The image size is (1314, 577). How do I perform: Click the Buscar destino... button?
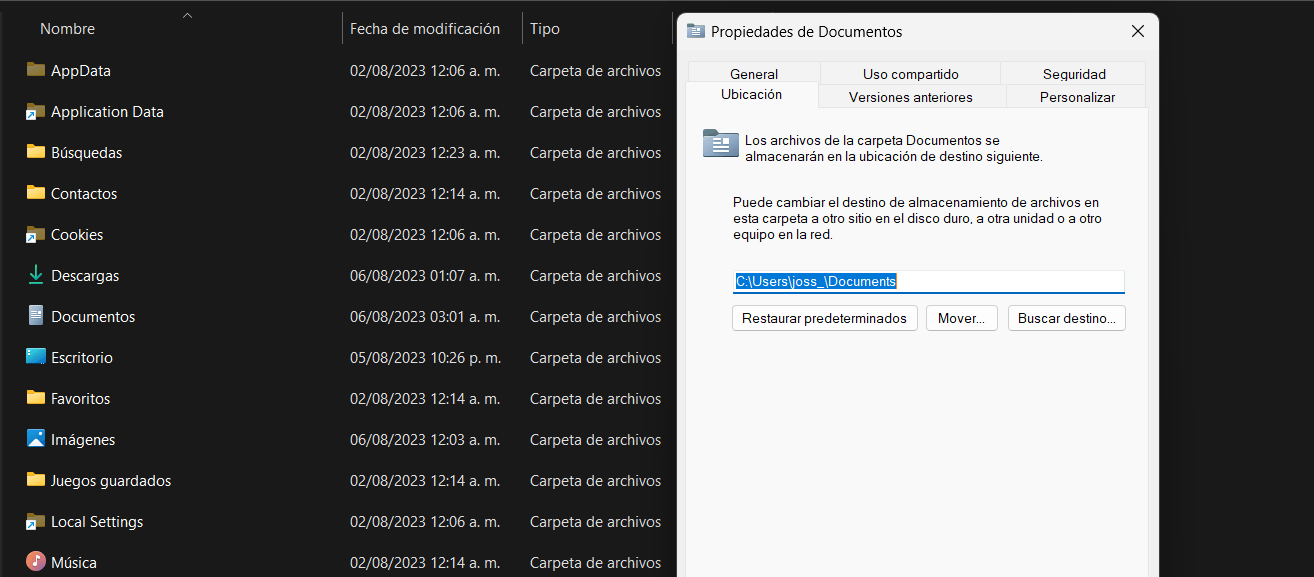tap(1067, 318)
